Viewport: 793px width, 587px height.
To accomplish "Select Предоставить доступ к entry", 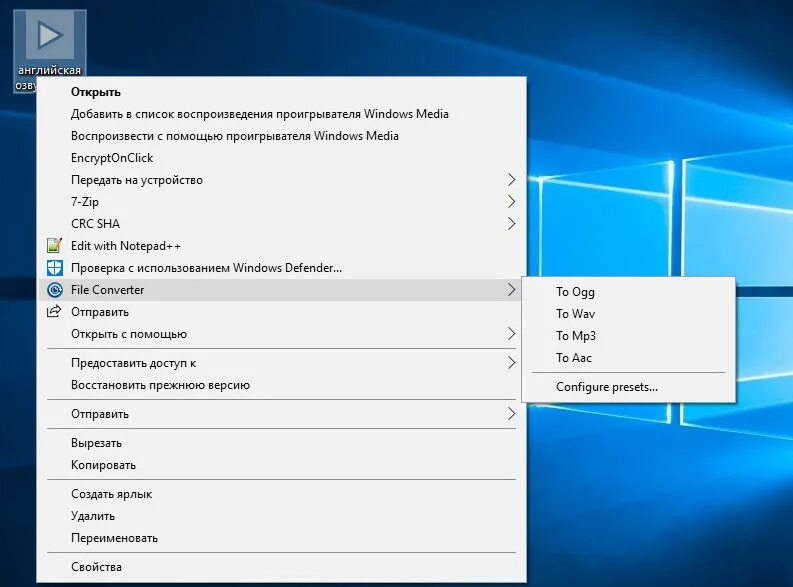I will coord(281,363).
